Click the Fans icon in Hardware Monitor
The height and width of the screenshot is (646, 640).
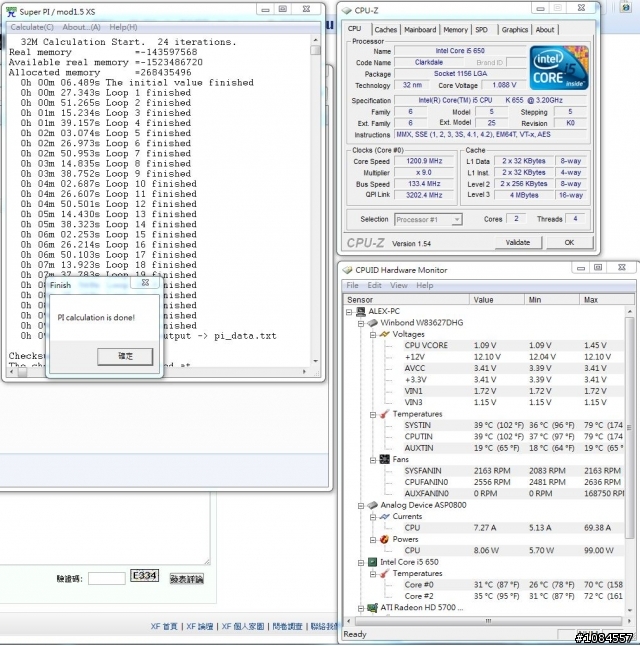click(384, 459)
